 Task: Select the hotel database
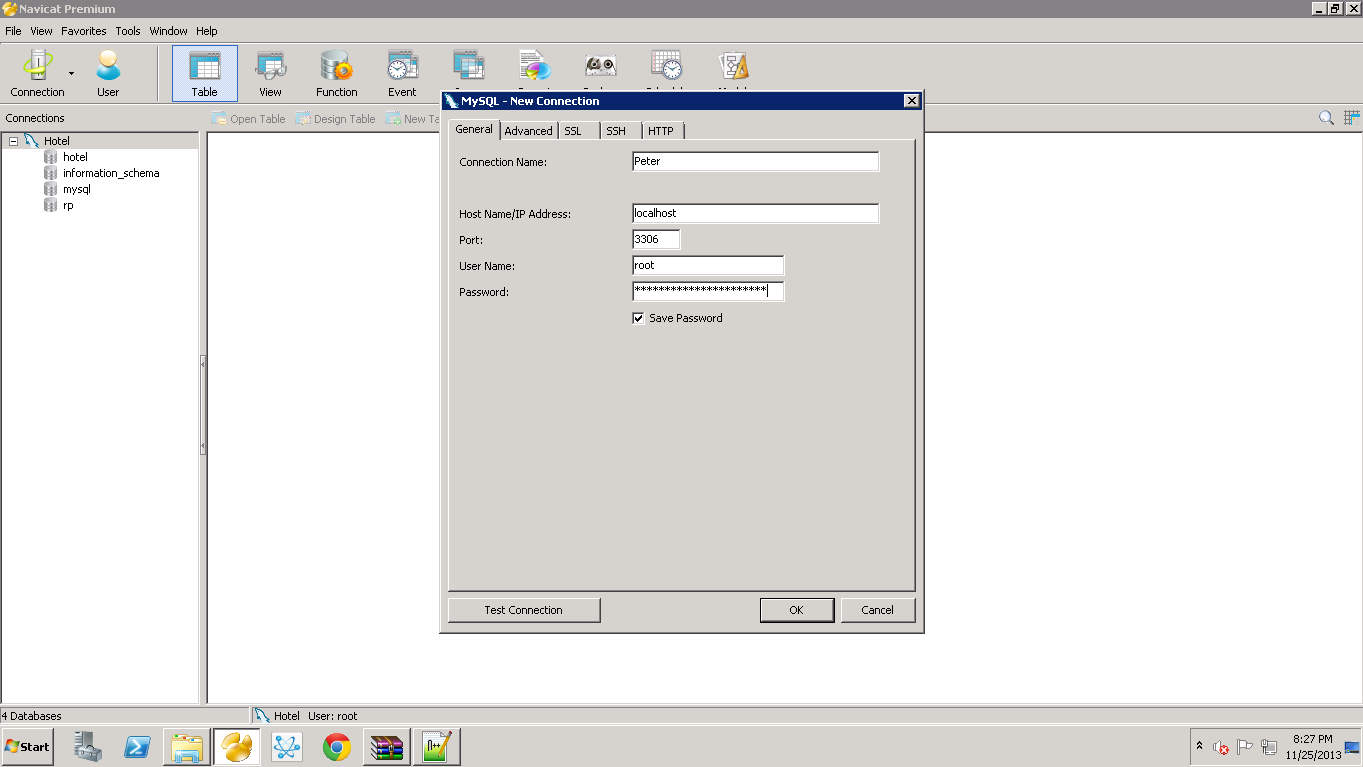[x=75, y=157]
